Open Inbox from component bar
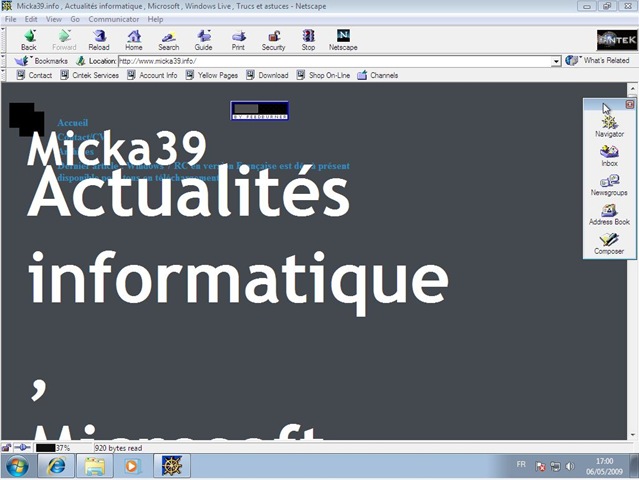 [609, 156]
